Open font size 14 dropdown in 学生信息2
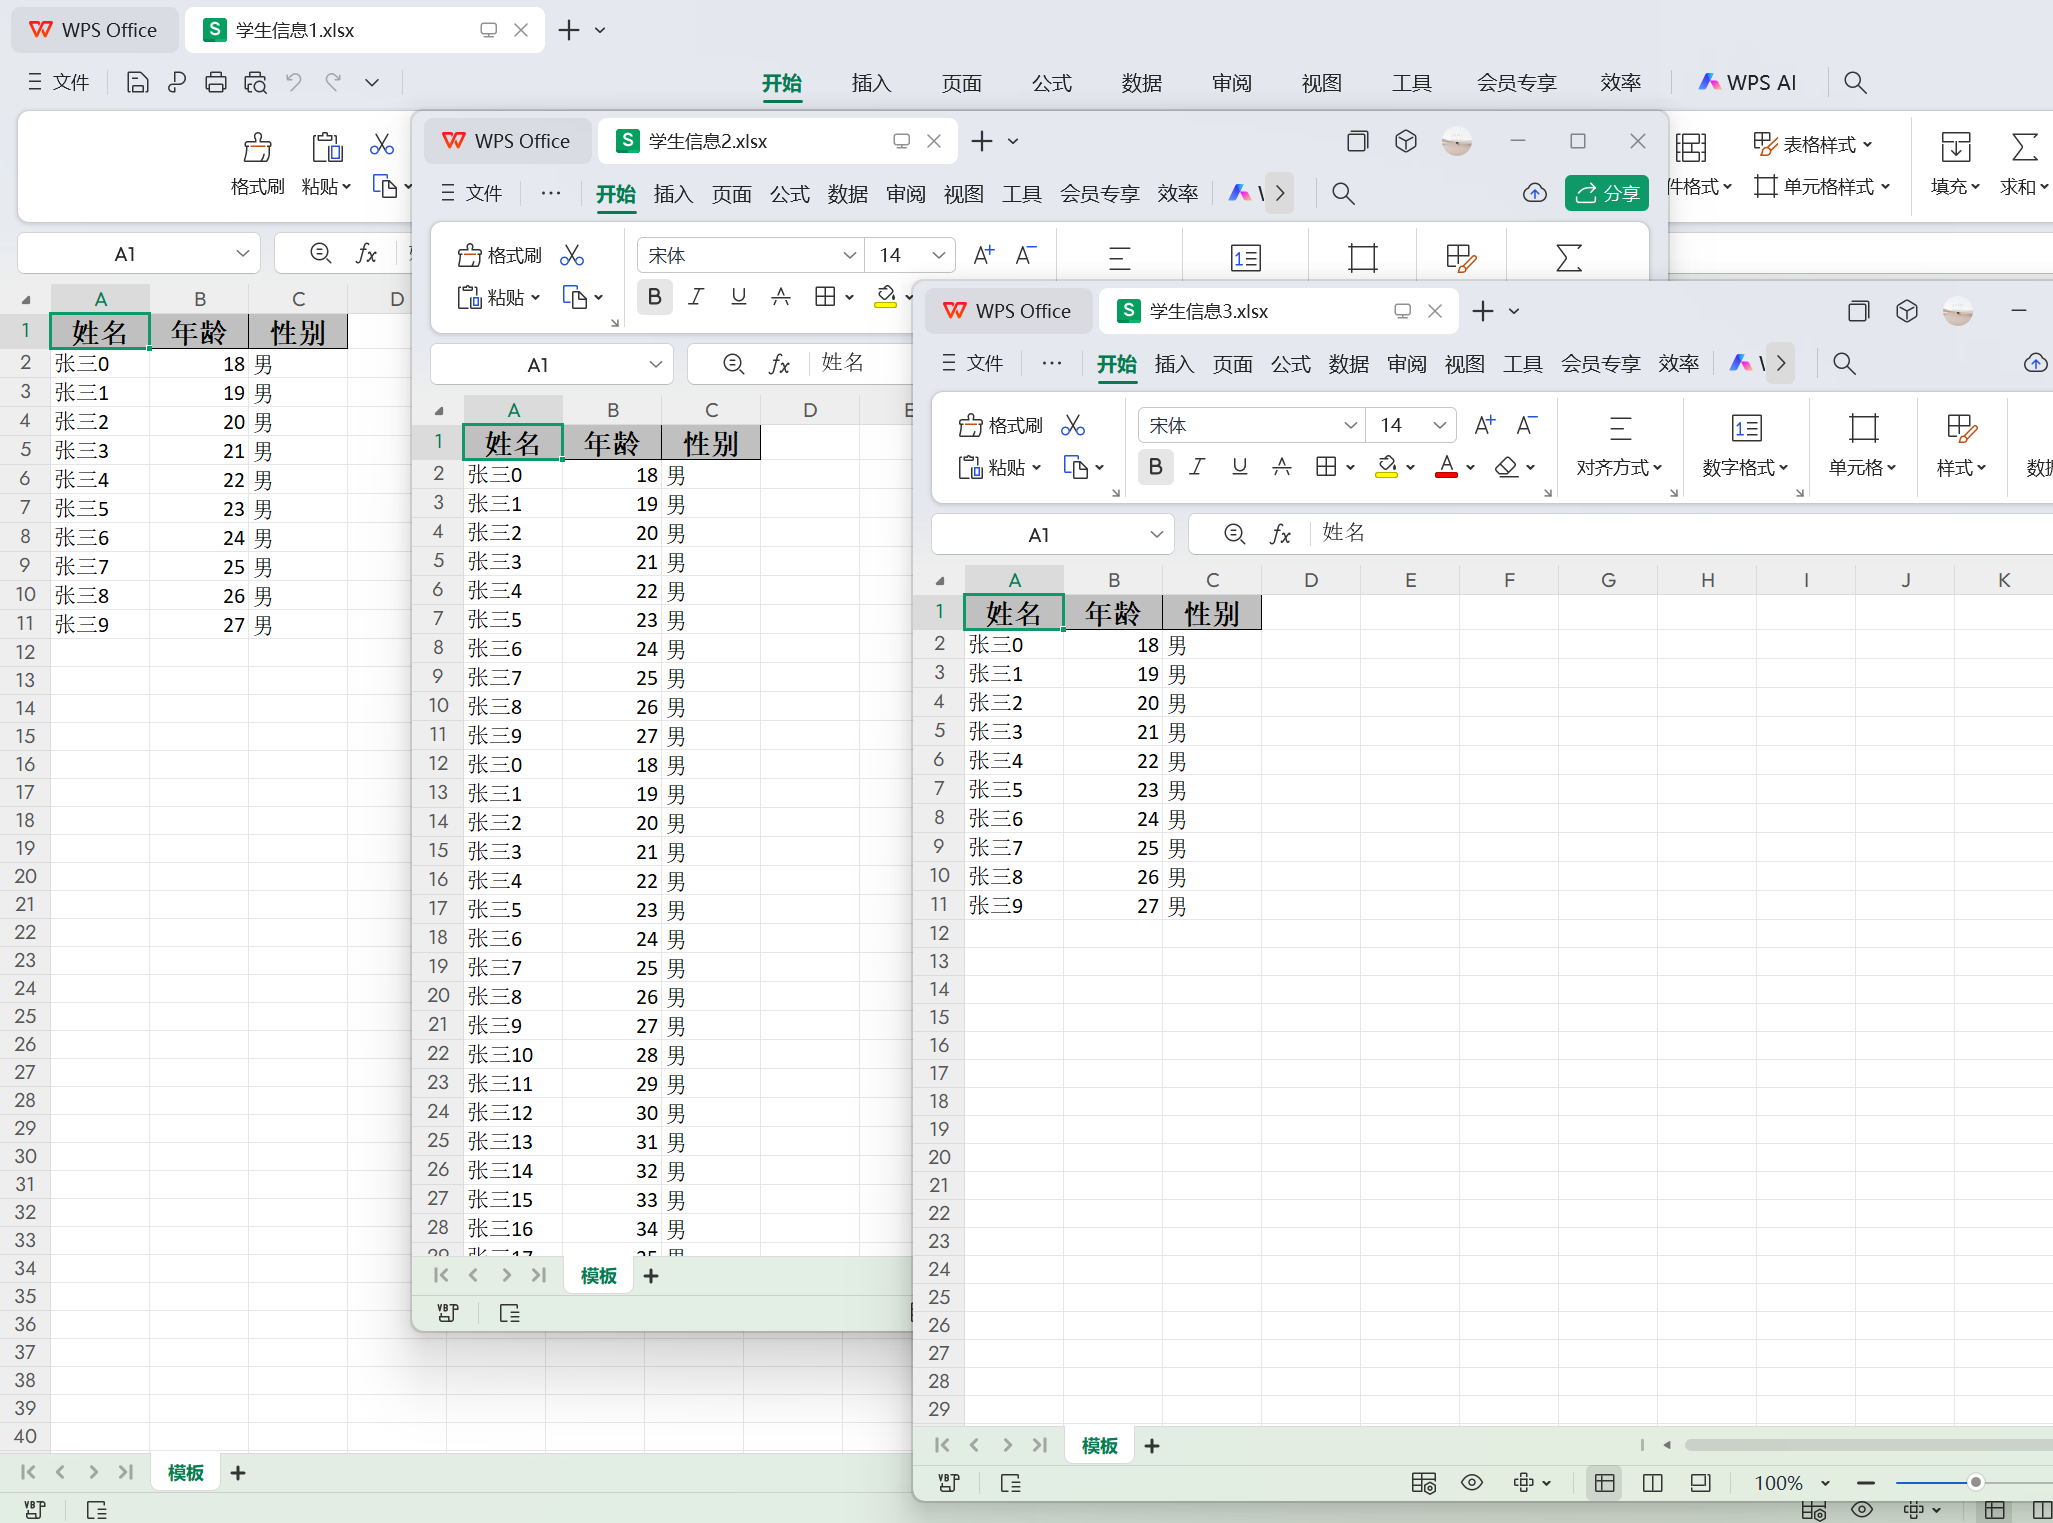 pyautogui.click(x=938, y=255)
